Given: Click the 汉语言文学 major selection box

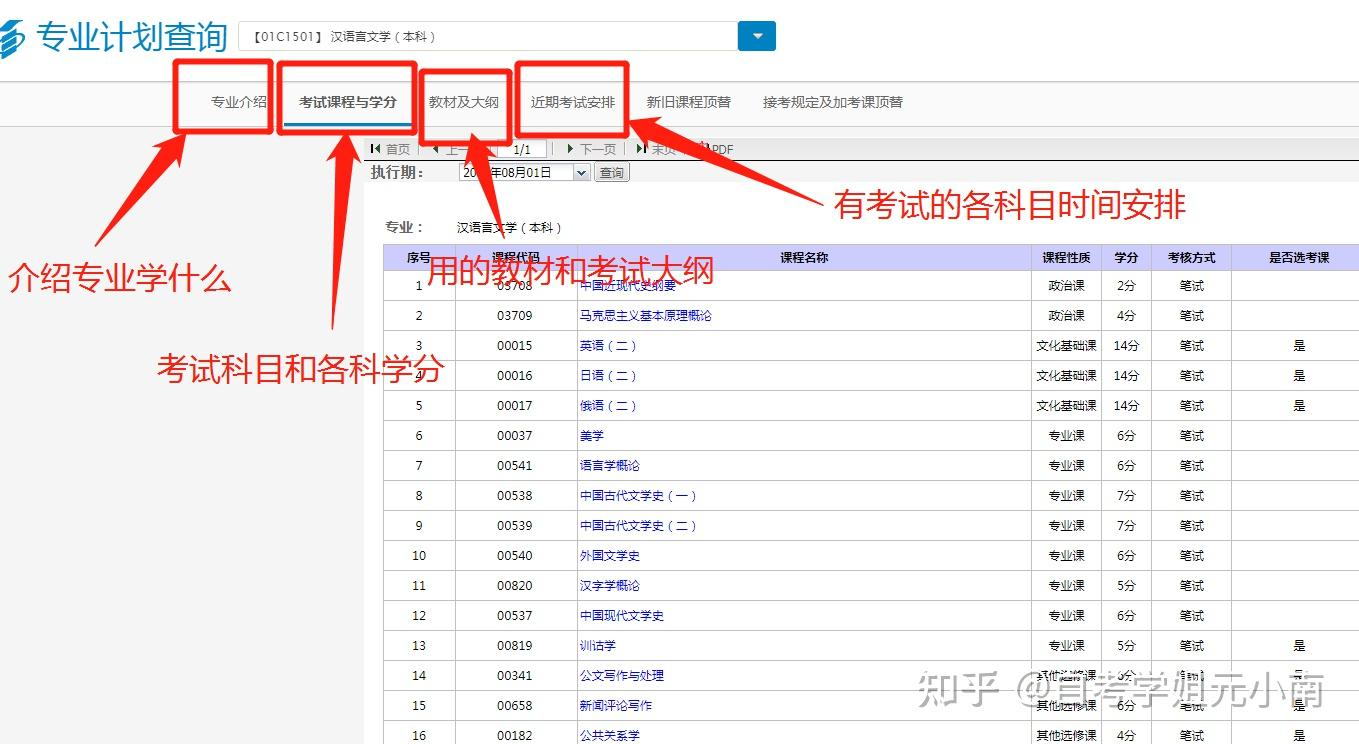Looking at the screenshot, I should (x=487, y=37).
